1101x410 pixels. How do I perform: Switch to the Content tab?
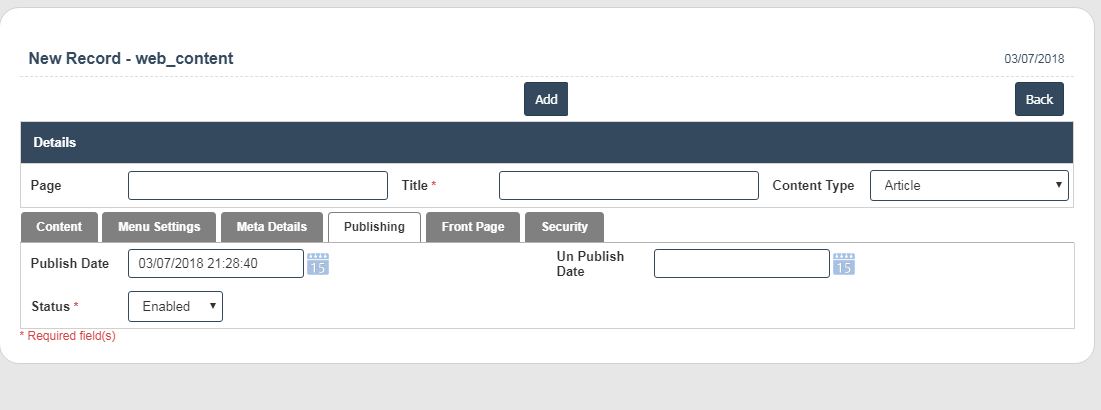point(59,227)
